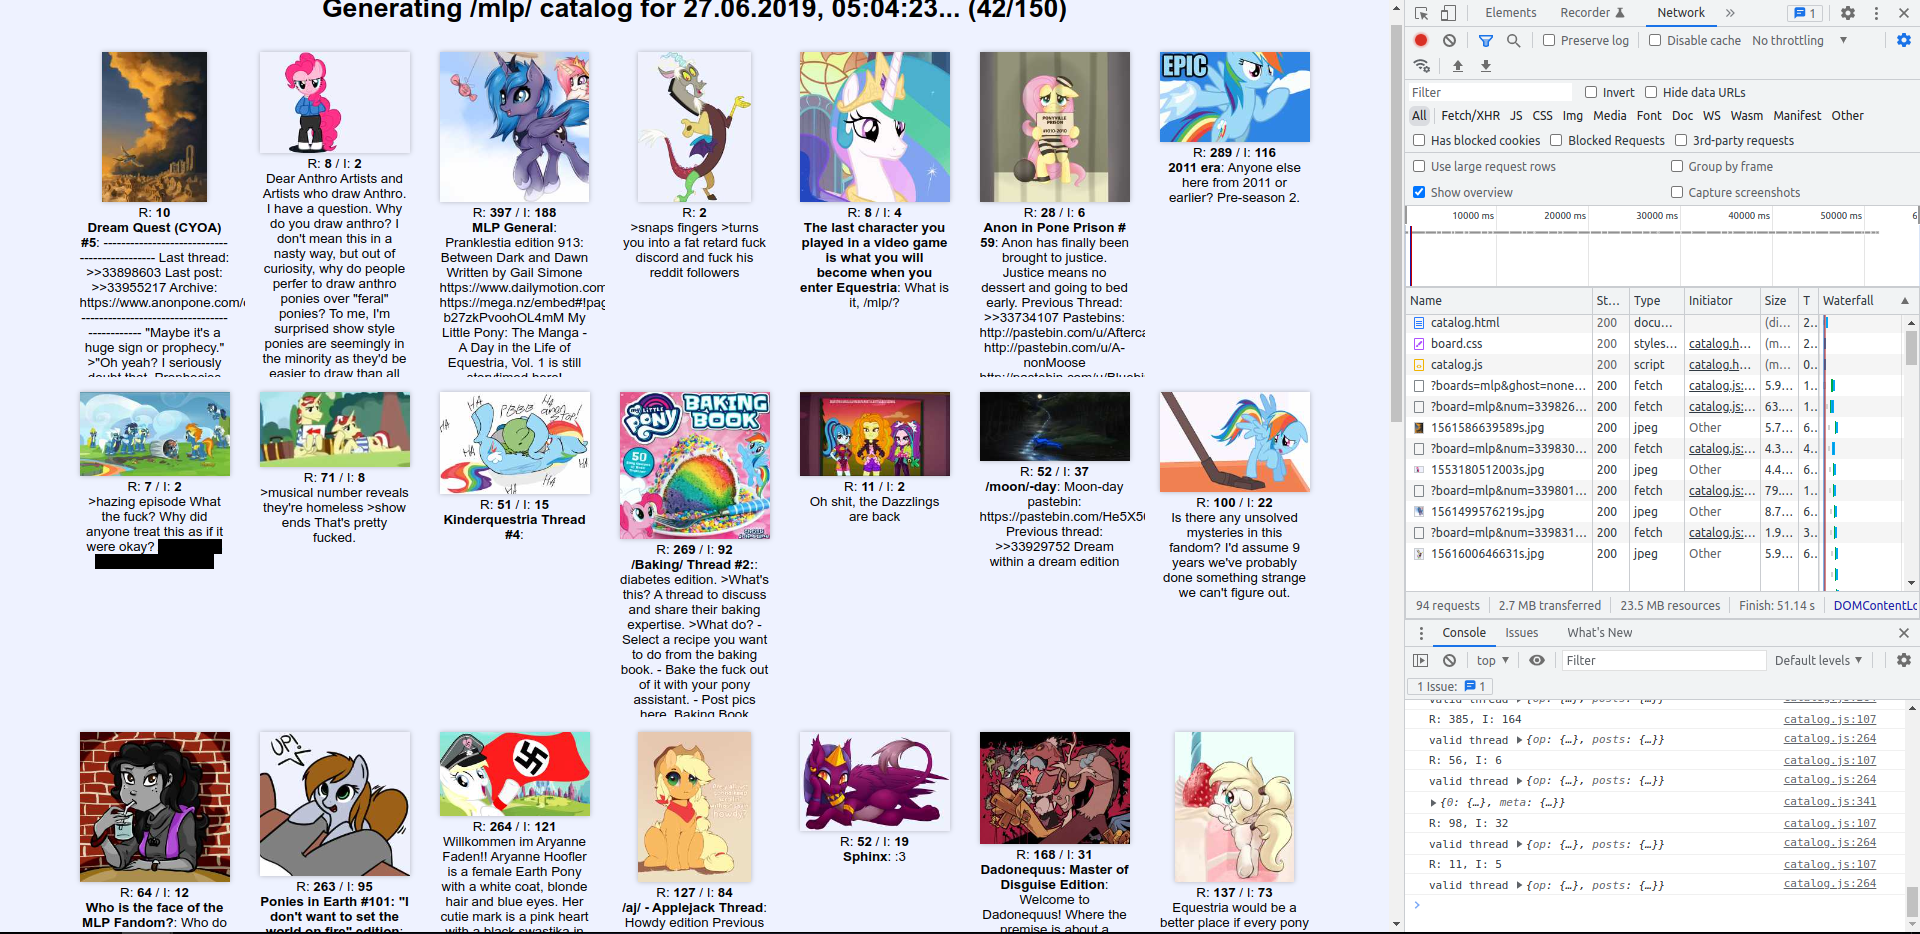
Task: Enable the Preserve log checkbox
Action: 1549,40
